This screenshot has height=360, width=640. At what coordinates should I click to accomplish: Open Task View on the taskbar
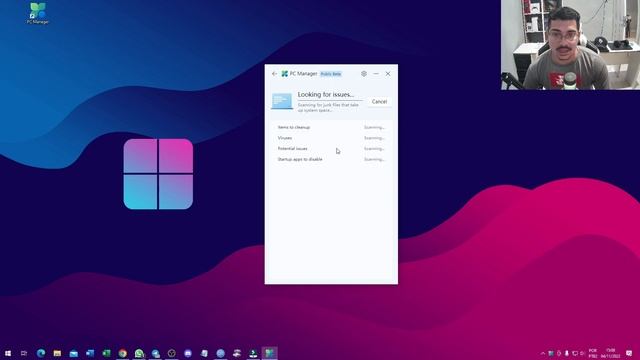[x=24, y=353]
